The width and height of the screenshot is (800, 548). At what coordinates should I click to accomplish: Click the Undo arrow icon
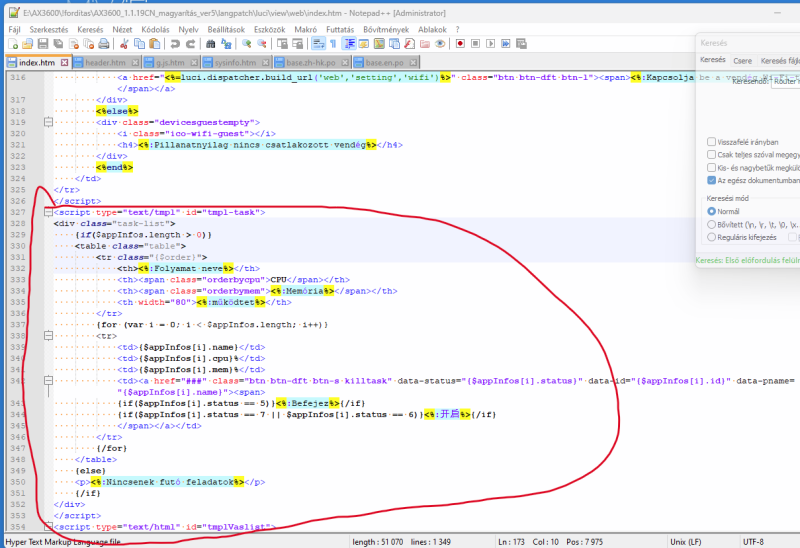[175, 44]
